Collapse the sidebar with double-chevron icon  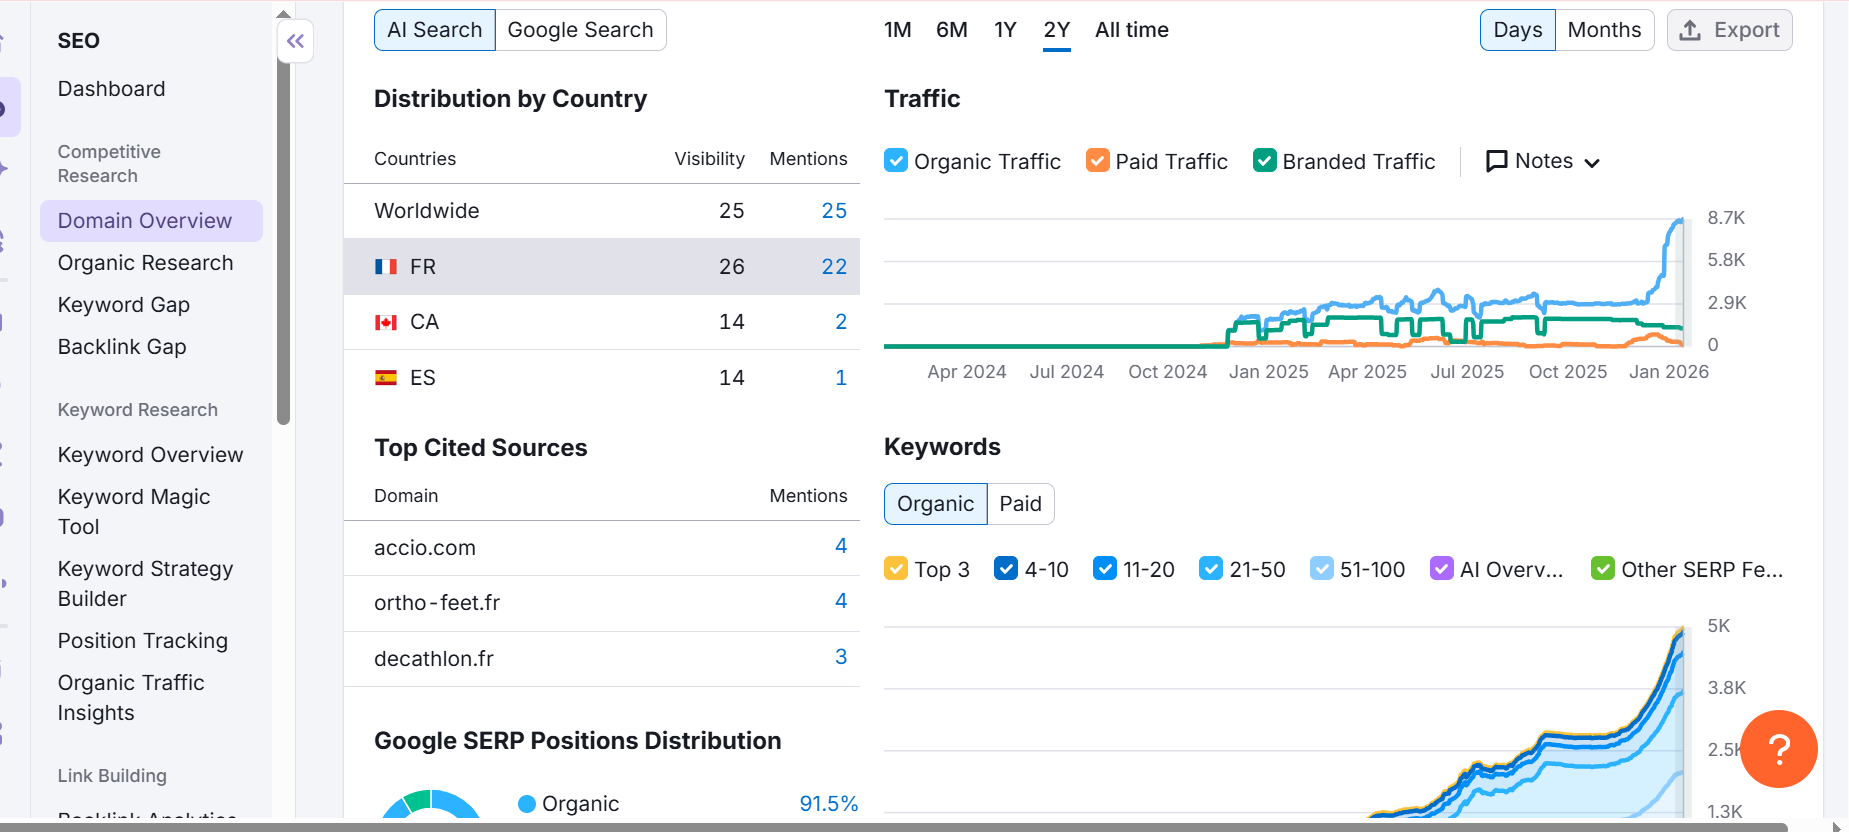pyautogui.click(x=295, y=41)
